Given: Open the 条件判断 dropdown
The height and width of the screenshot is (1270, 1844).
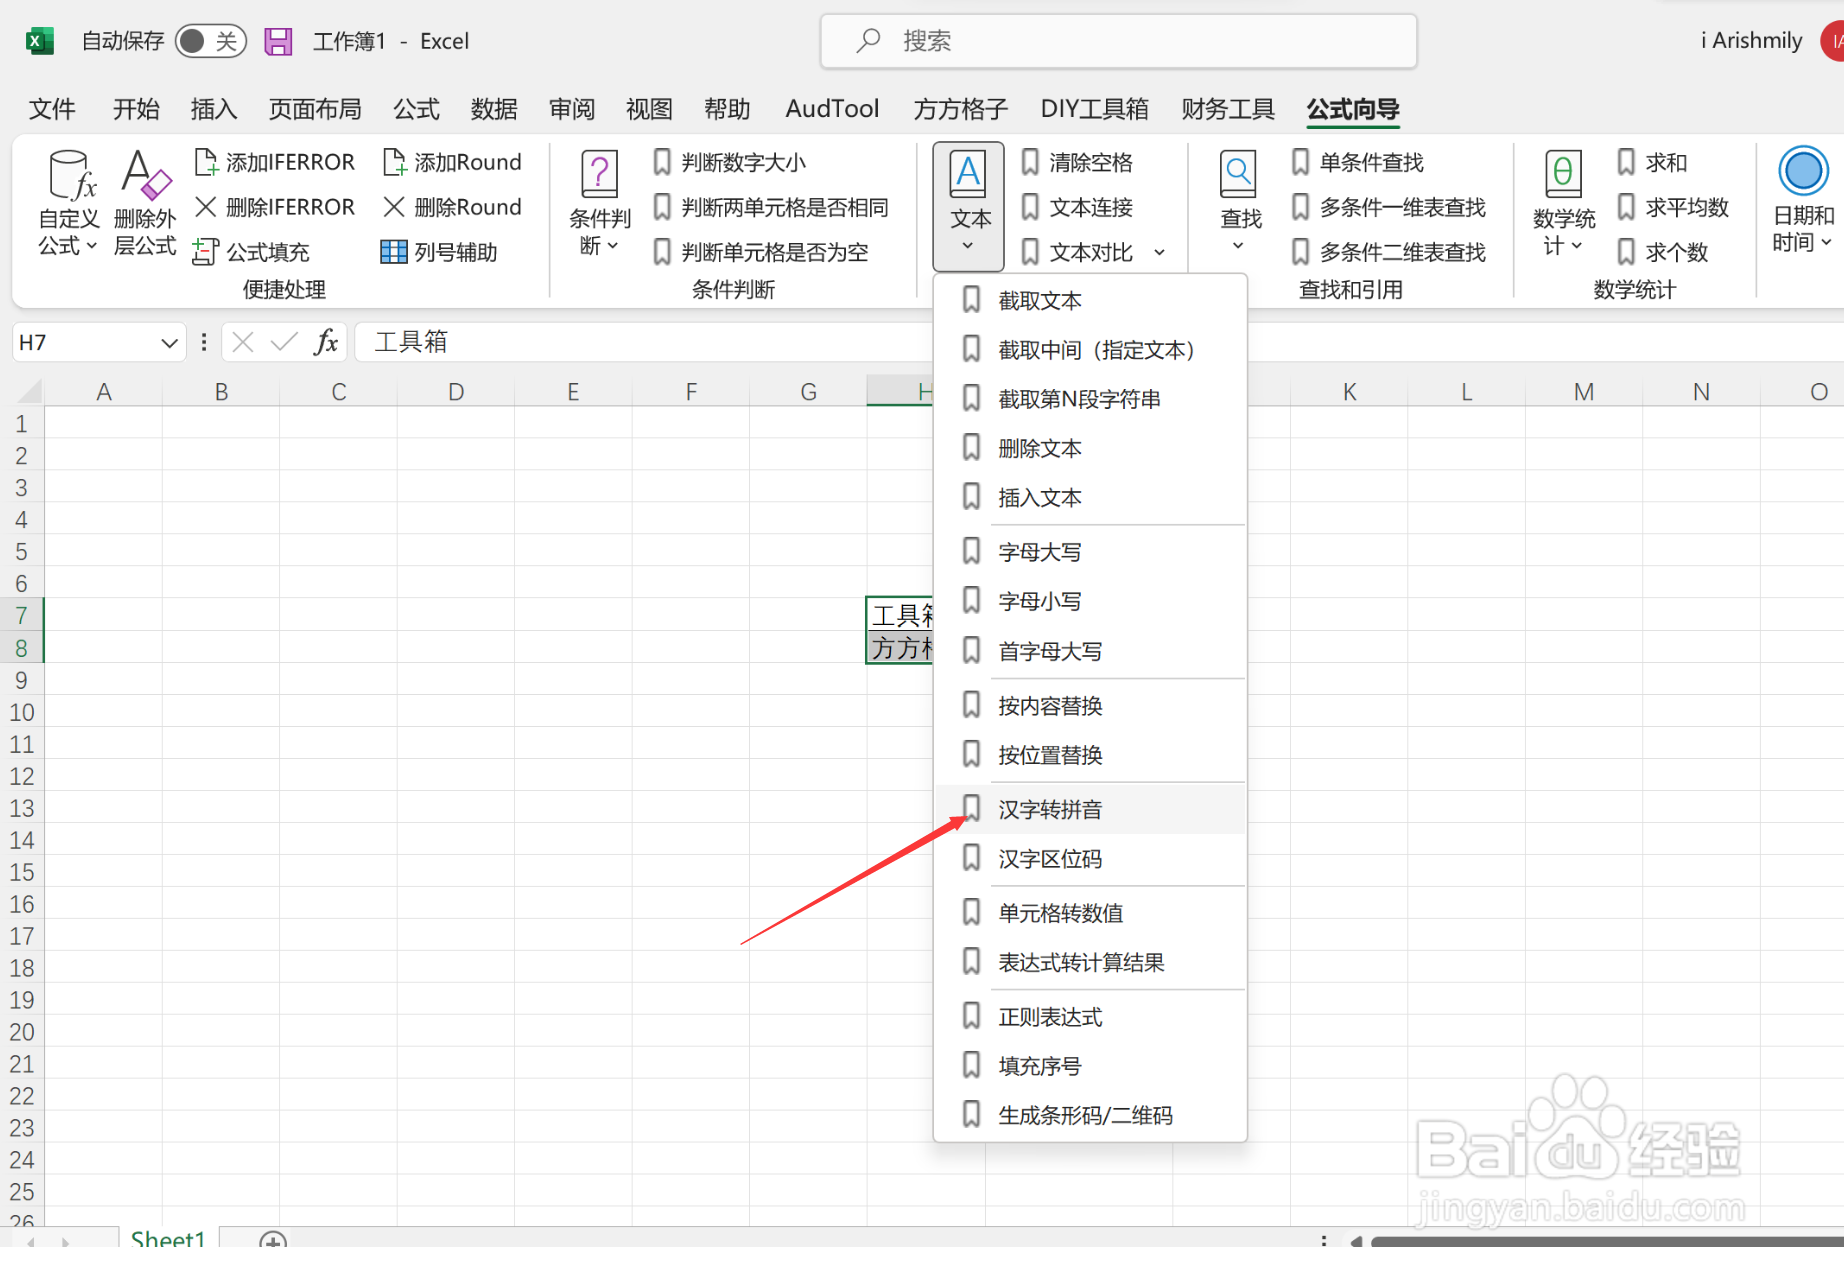Looking at the screenshot, I should (x=599, y=204).
